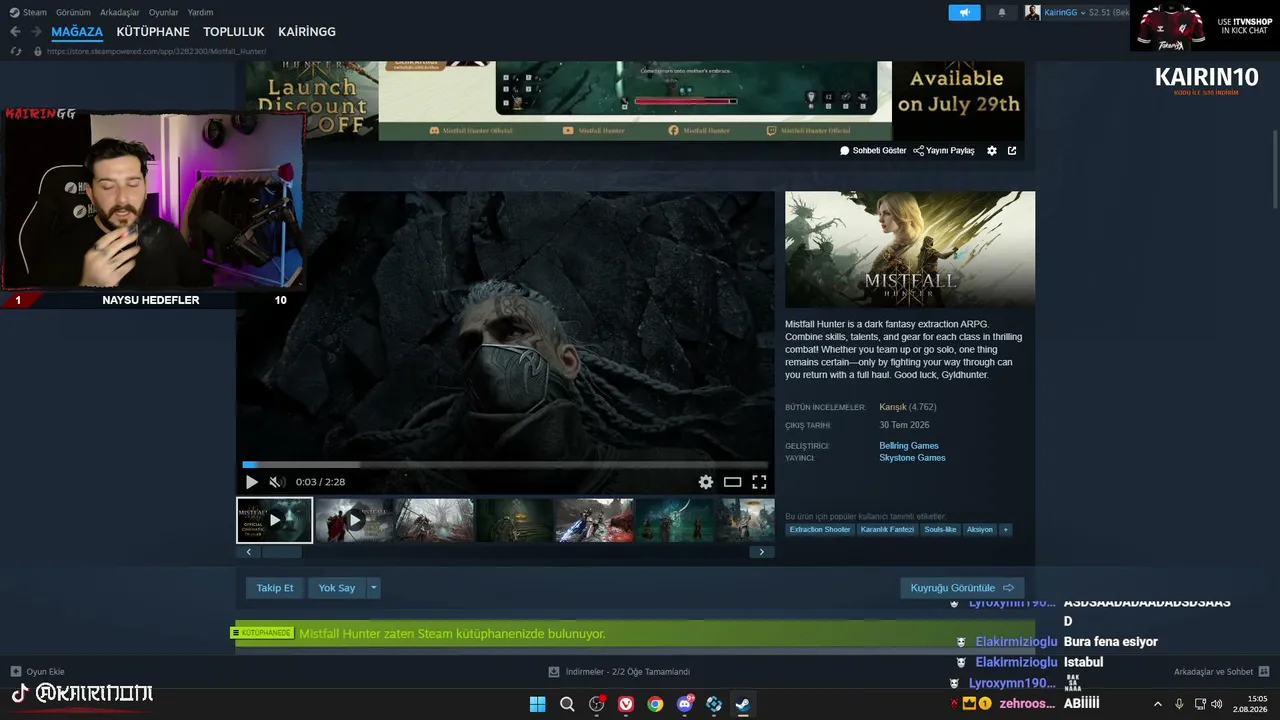Screen dimensions: 1280x720
Task: Open Google Chrome from taskbar
Action: pos(655,704)
